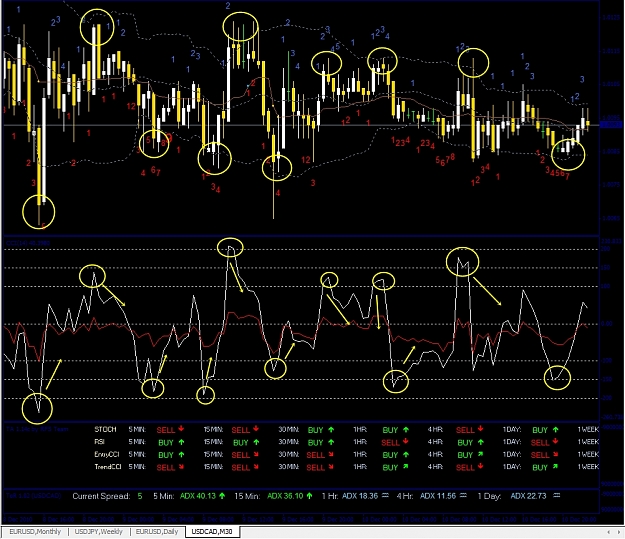Image resolution: width=625 pixels, height=539 pixels.
Task: Click the red down arrow of RSI 1HR SELL
Action: (x=405, y=442)
